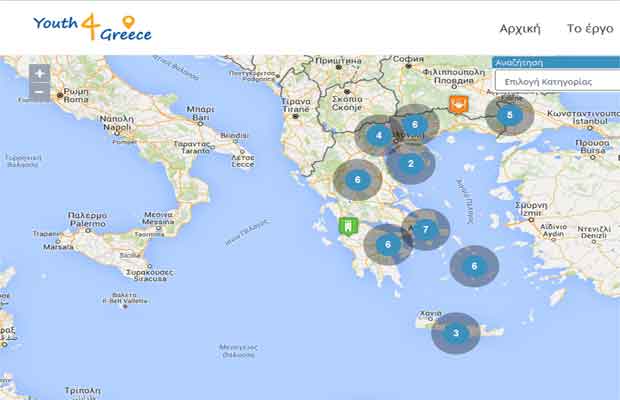Screen dimensions: 620x400
Task: Open the Το έργο menu item
Action: point(590,28)
